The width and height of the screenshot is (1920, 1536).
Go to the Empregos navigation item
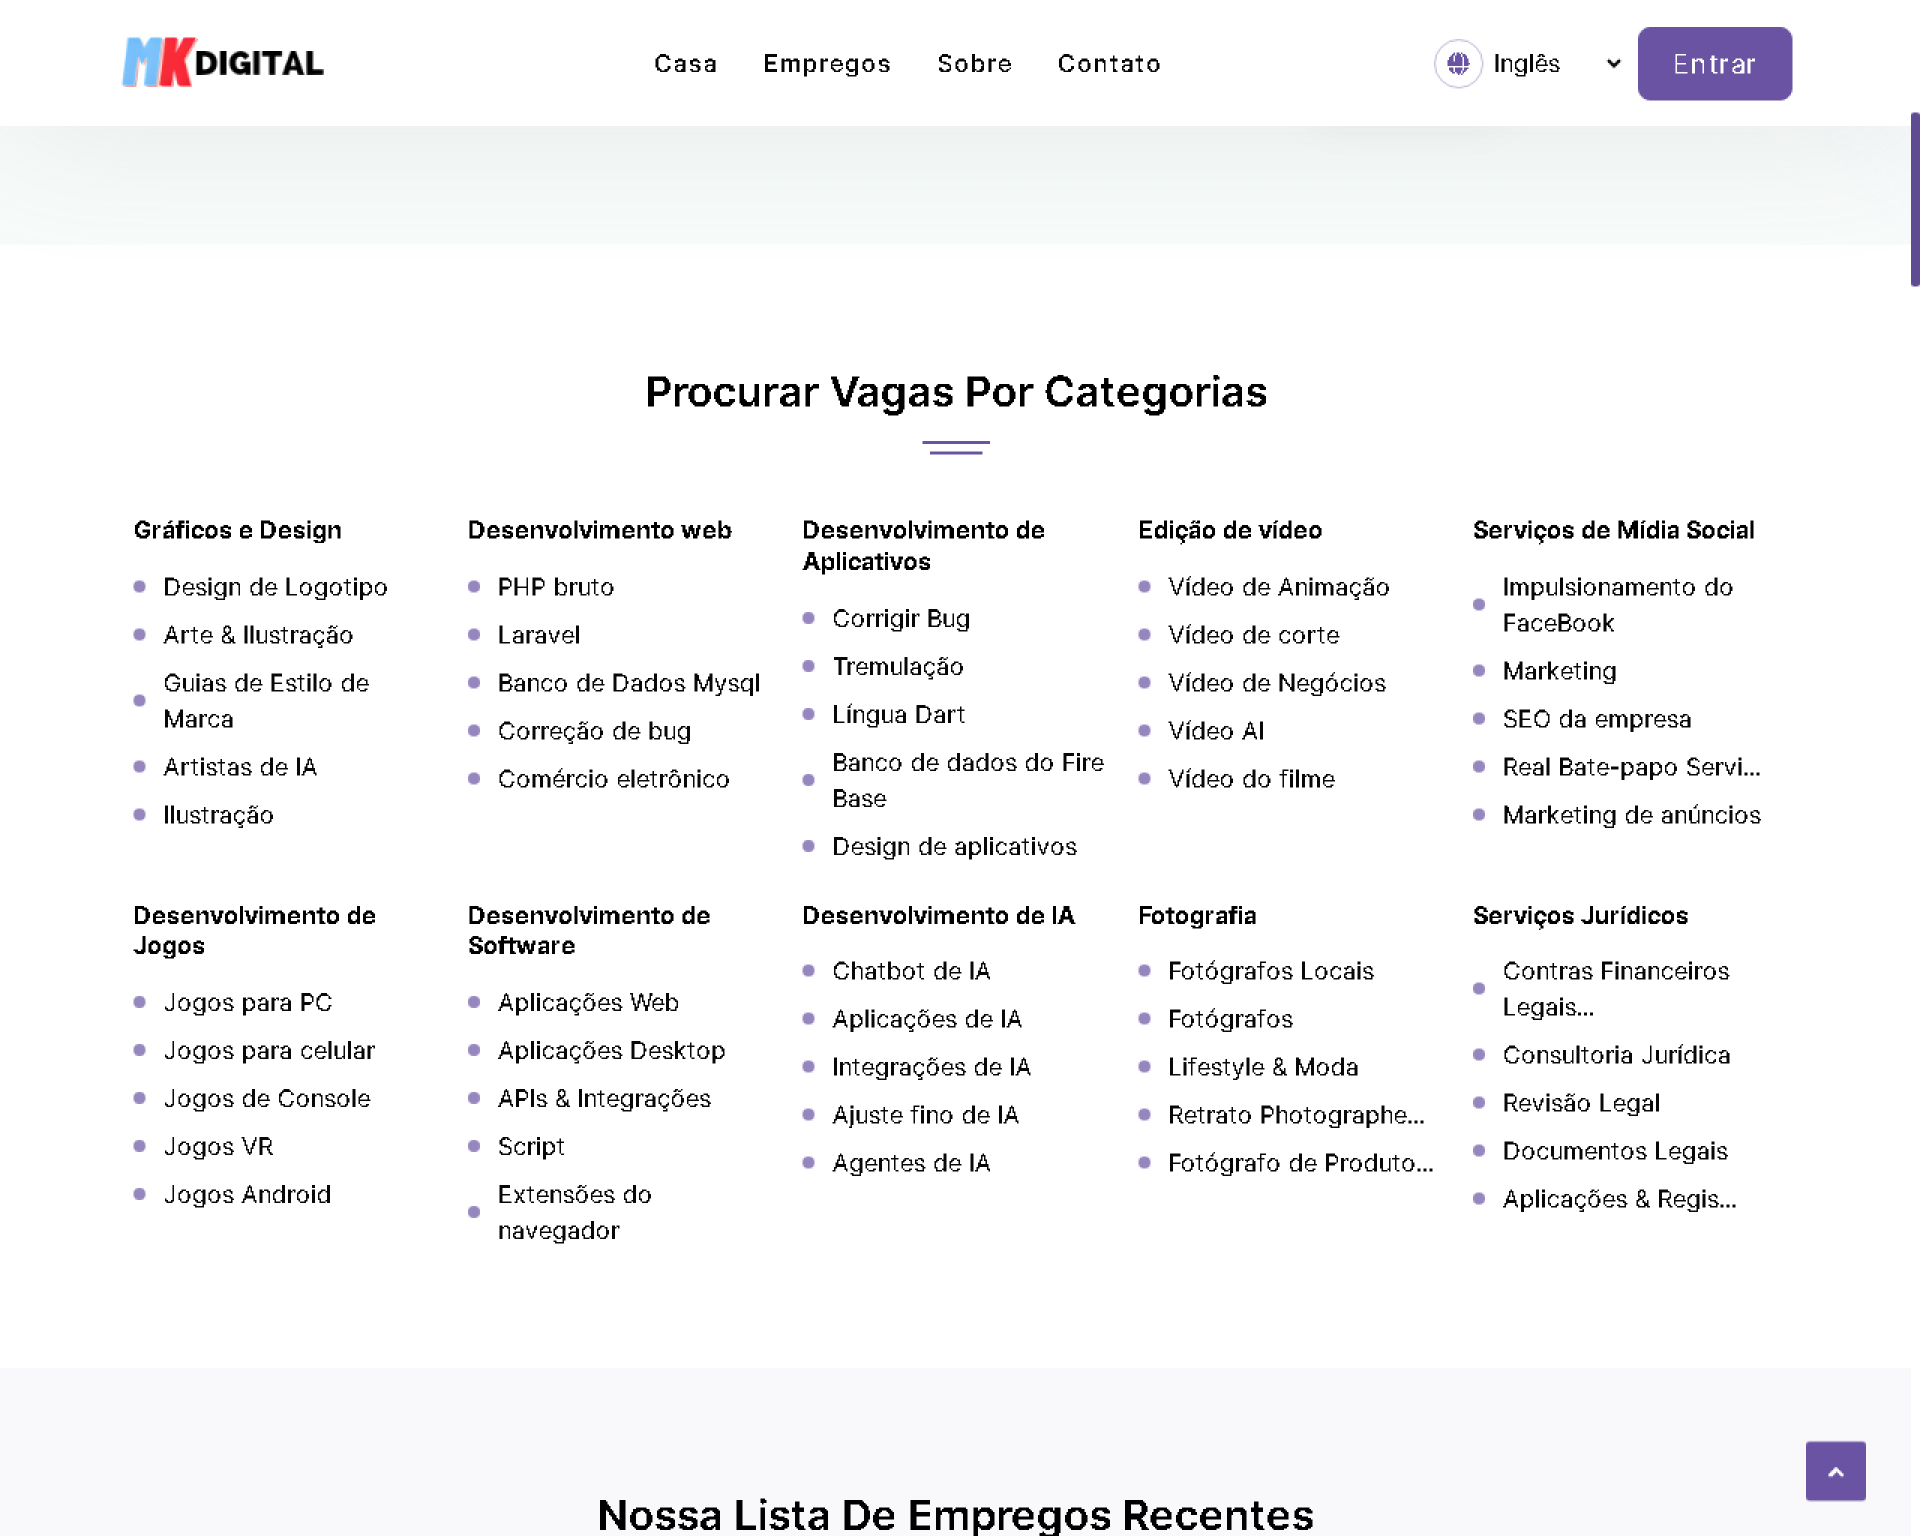826,64
